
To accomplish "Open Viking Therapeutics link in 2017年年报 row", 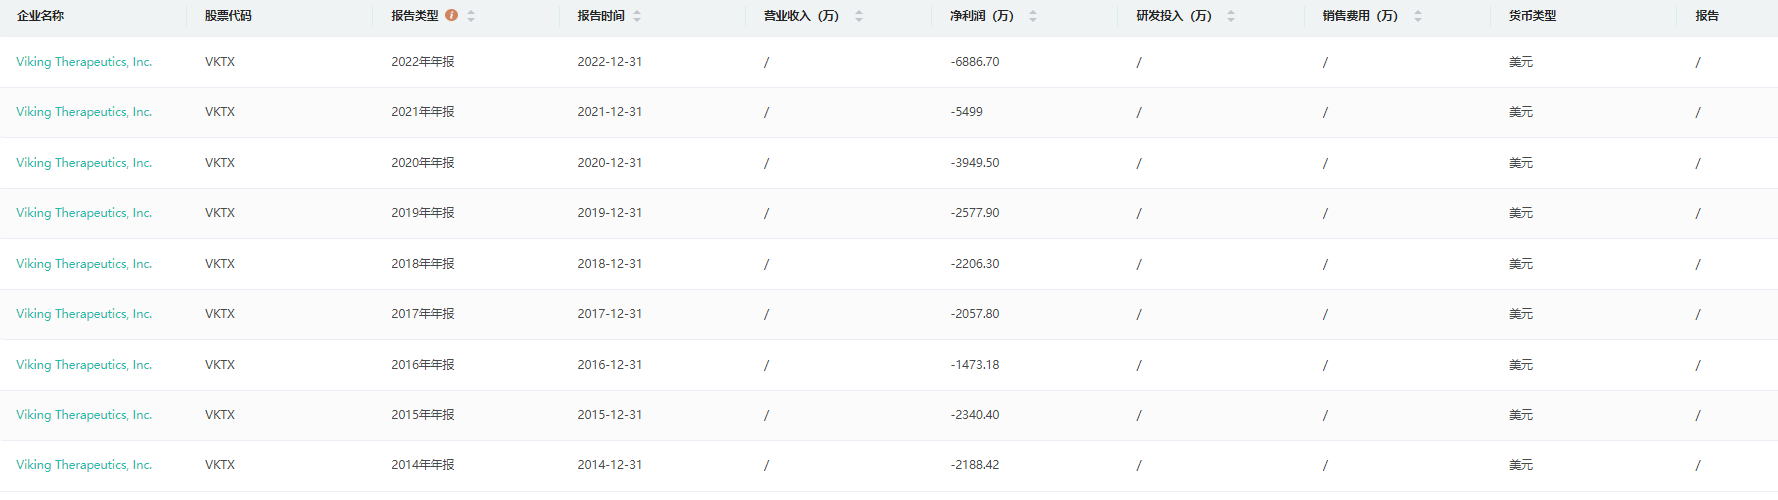I will point(84,314).
